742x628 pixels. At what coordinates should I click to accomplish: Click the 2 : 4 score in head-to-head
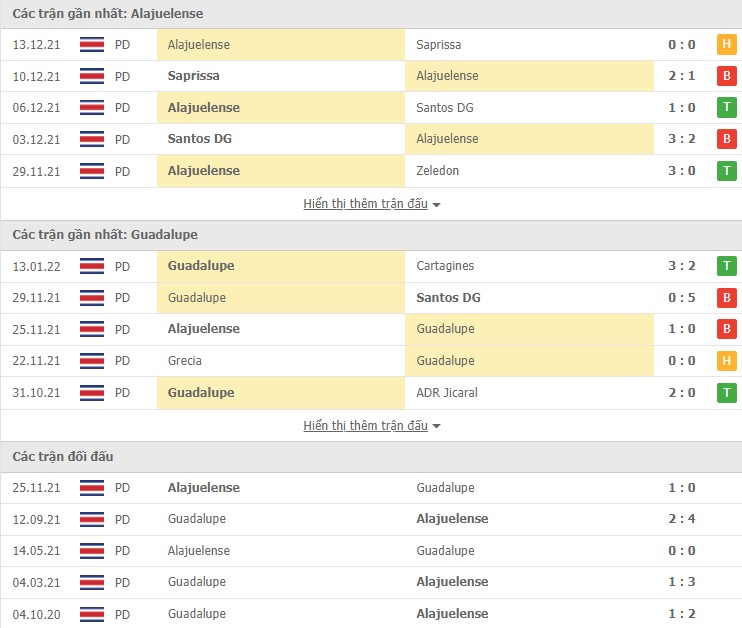coord(682,519)
